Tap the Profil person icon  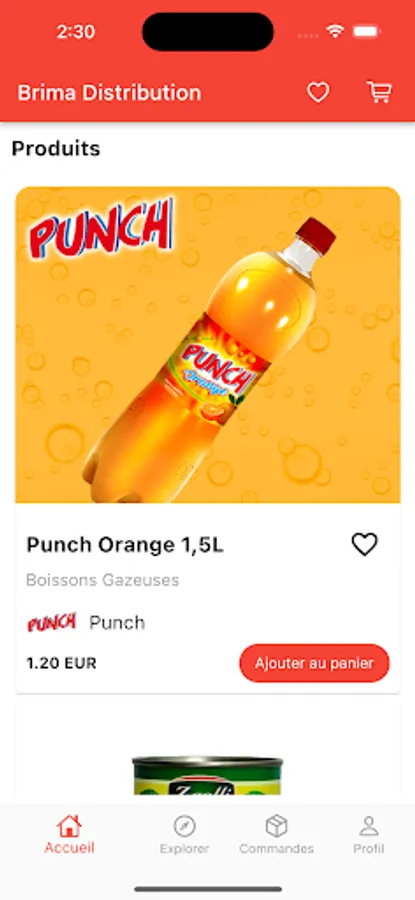pyautogui.click(x=369, y=827)
